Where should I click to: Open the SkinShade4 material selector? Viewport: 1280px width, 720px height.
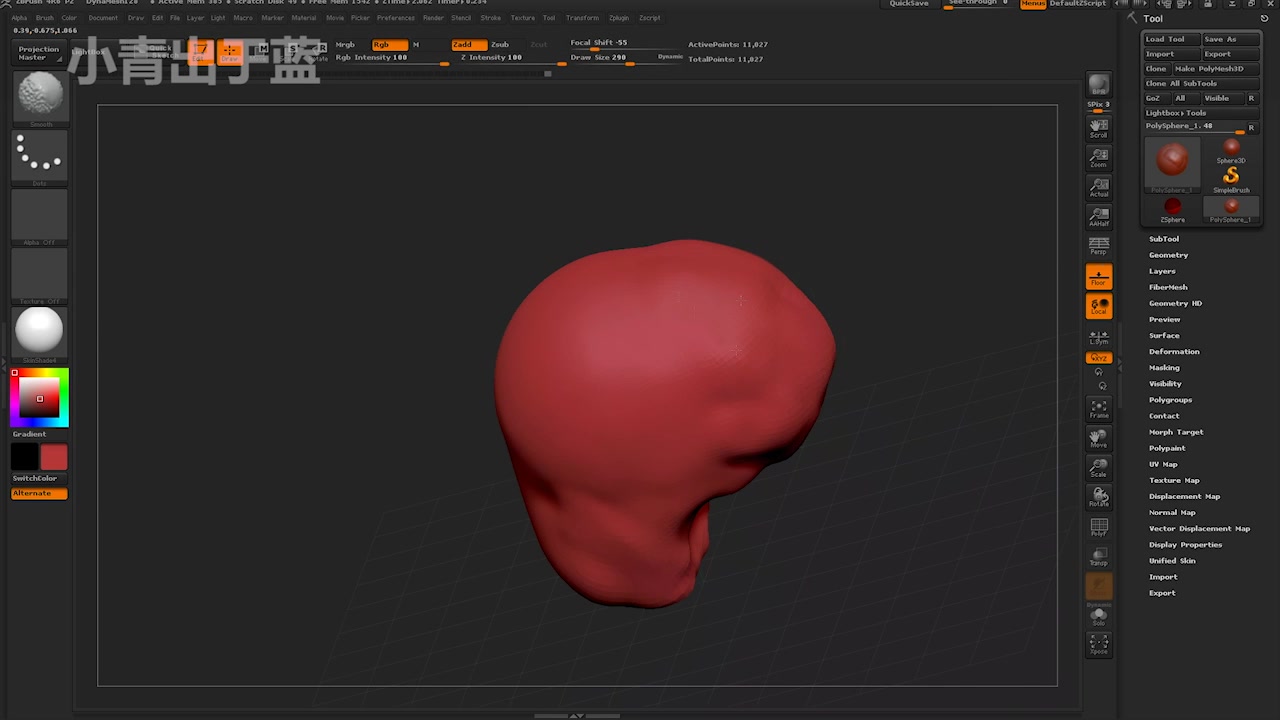point(40,334)
